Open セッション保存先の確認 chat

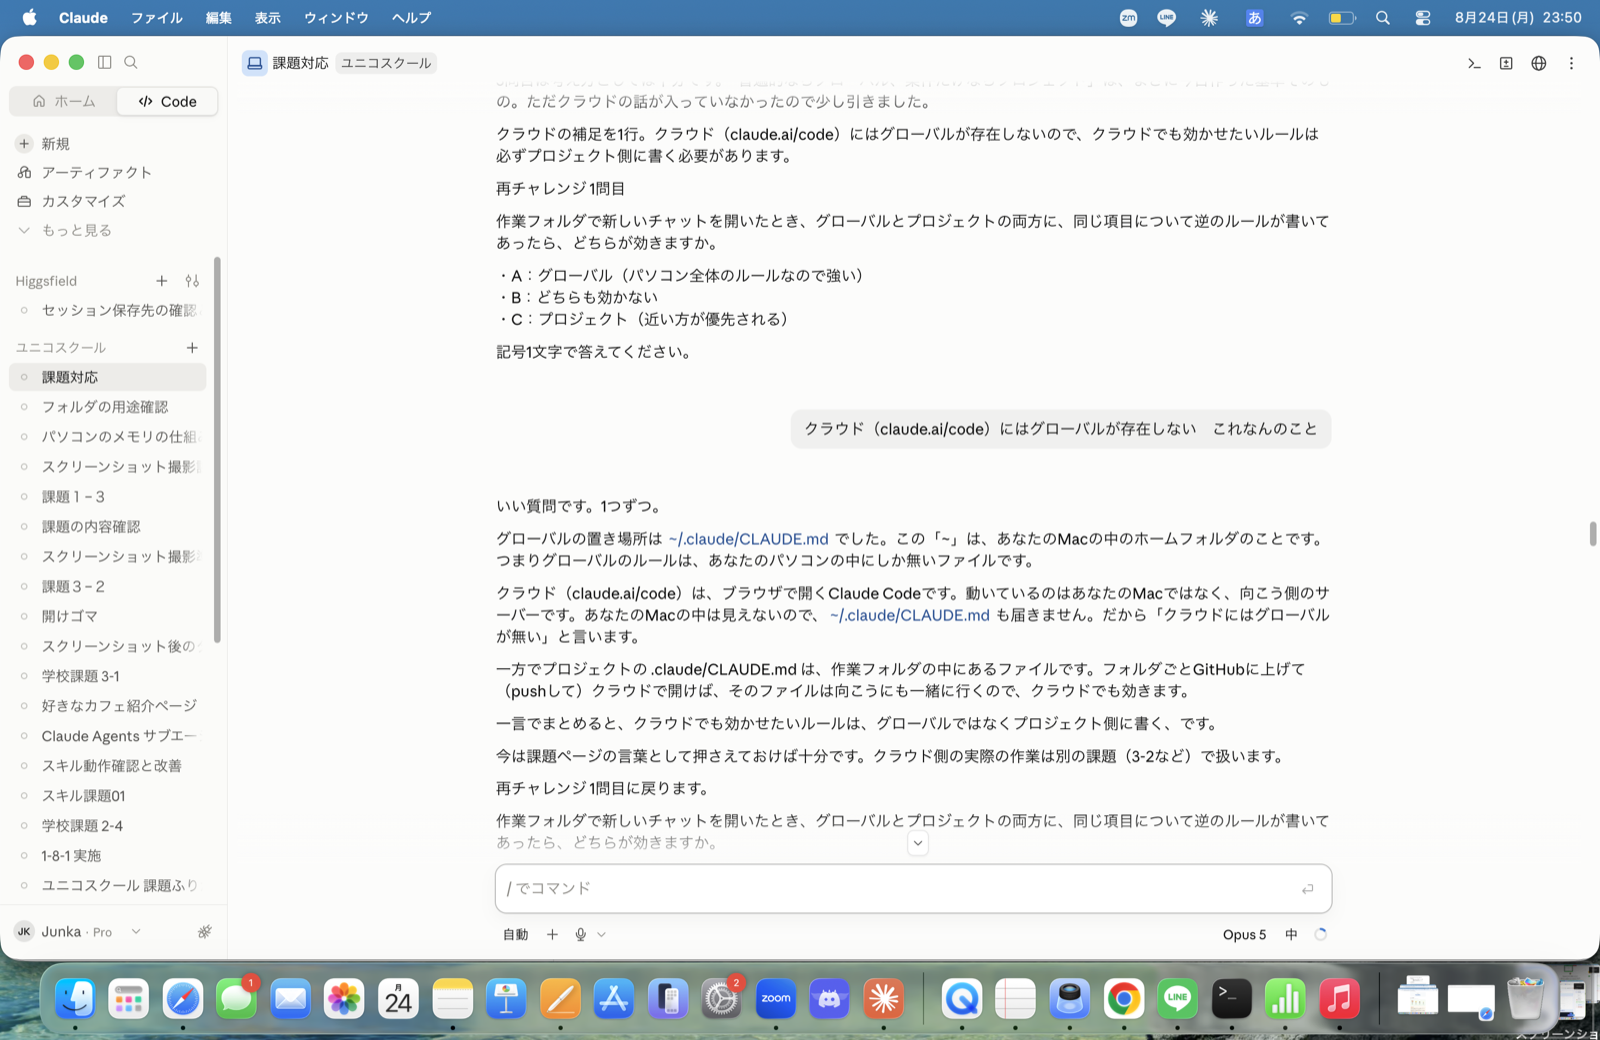(x=108, y=310)
